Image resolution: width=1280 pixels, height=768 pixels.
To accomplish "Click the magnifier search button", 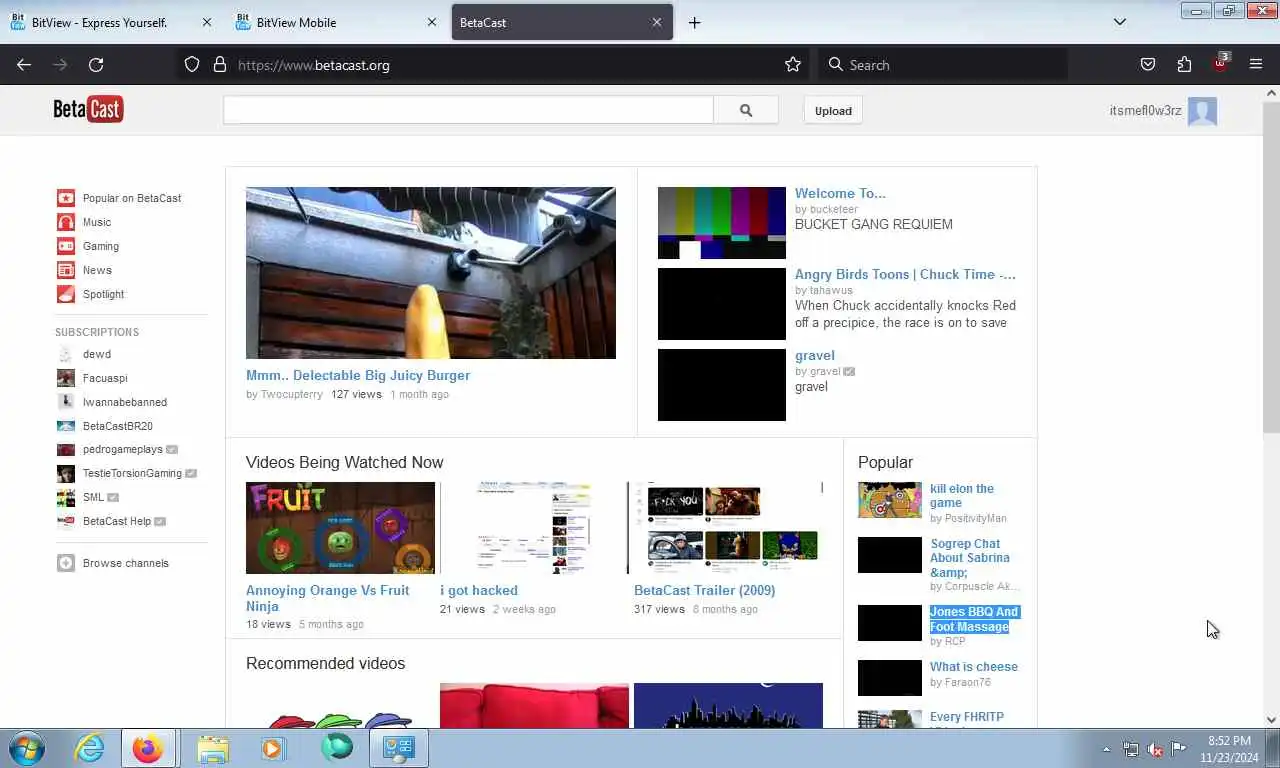I will point(746,111).
